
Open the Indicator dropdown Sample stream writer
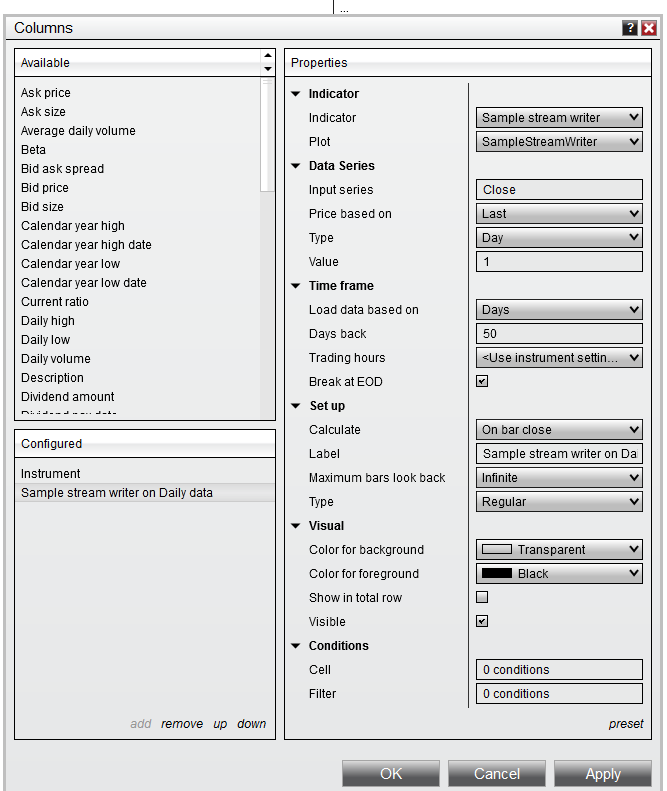click(559, 118)
